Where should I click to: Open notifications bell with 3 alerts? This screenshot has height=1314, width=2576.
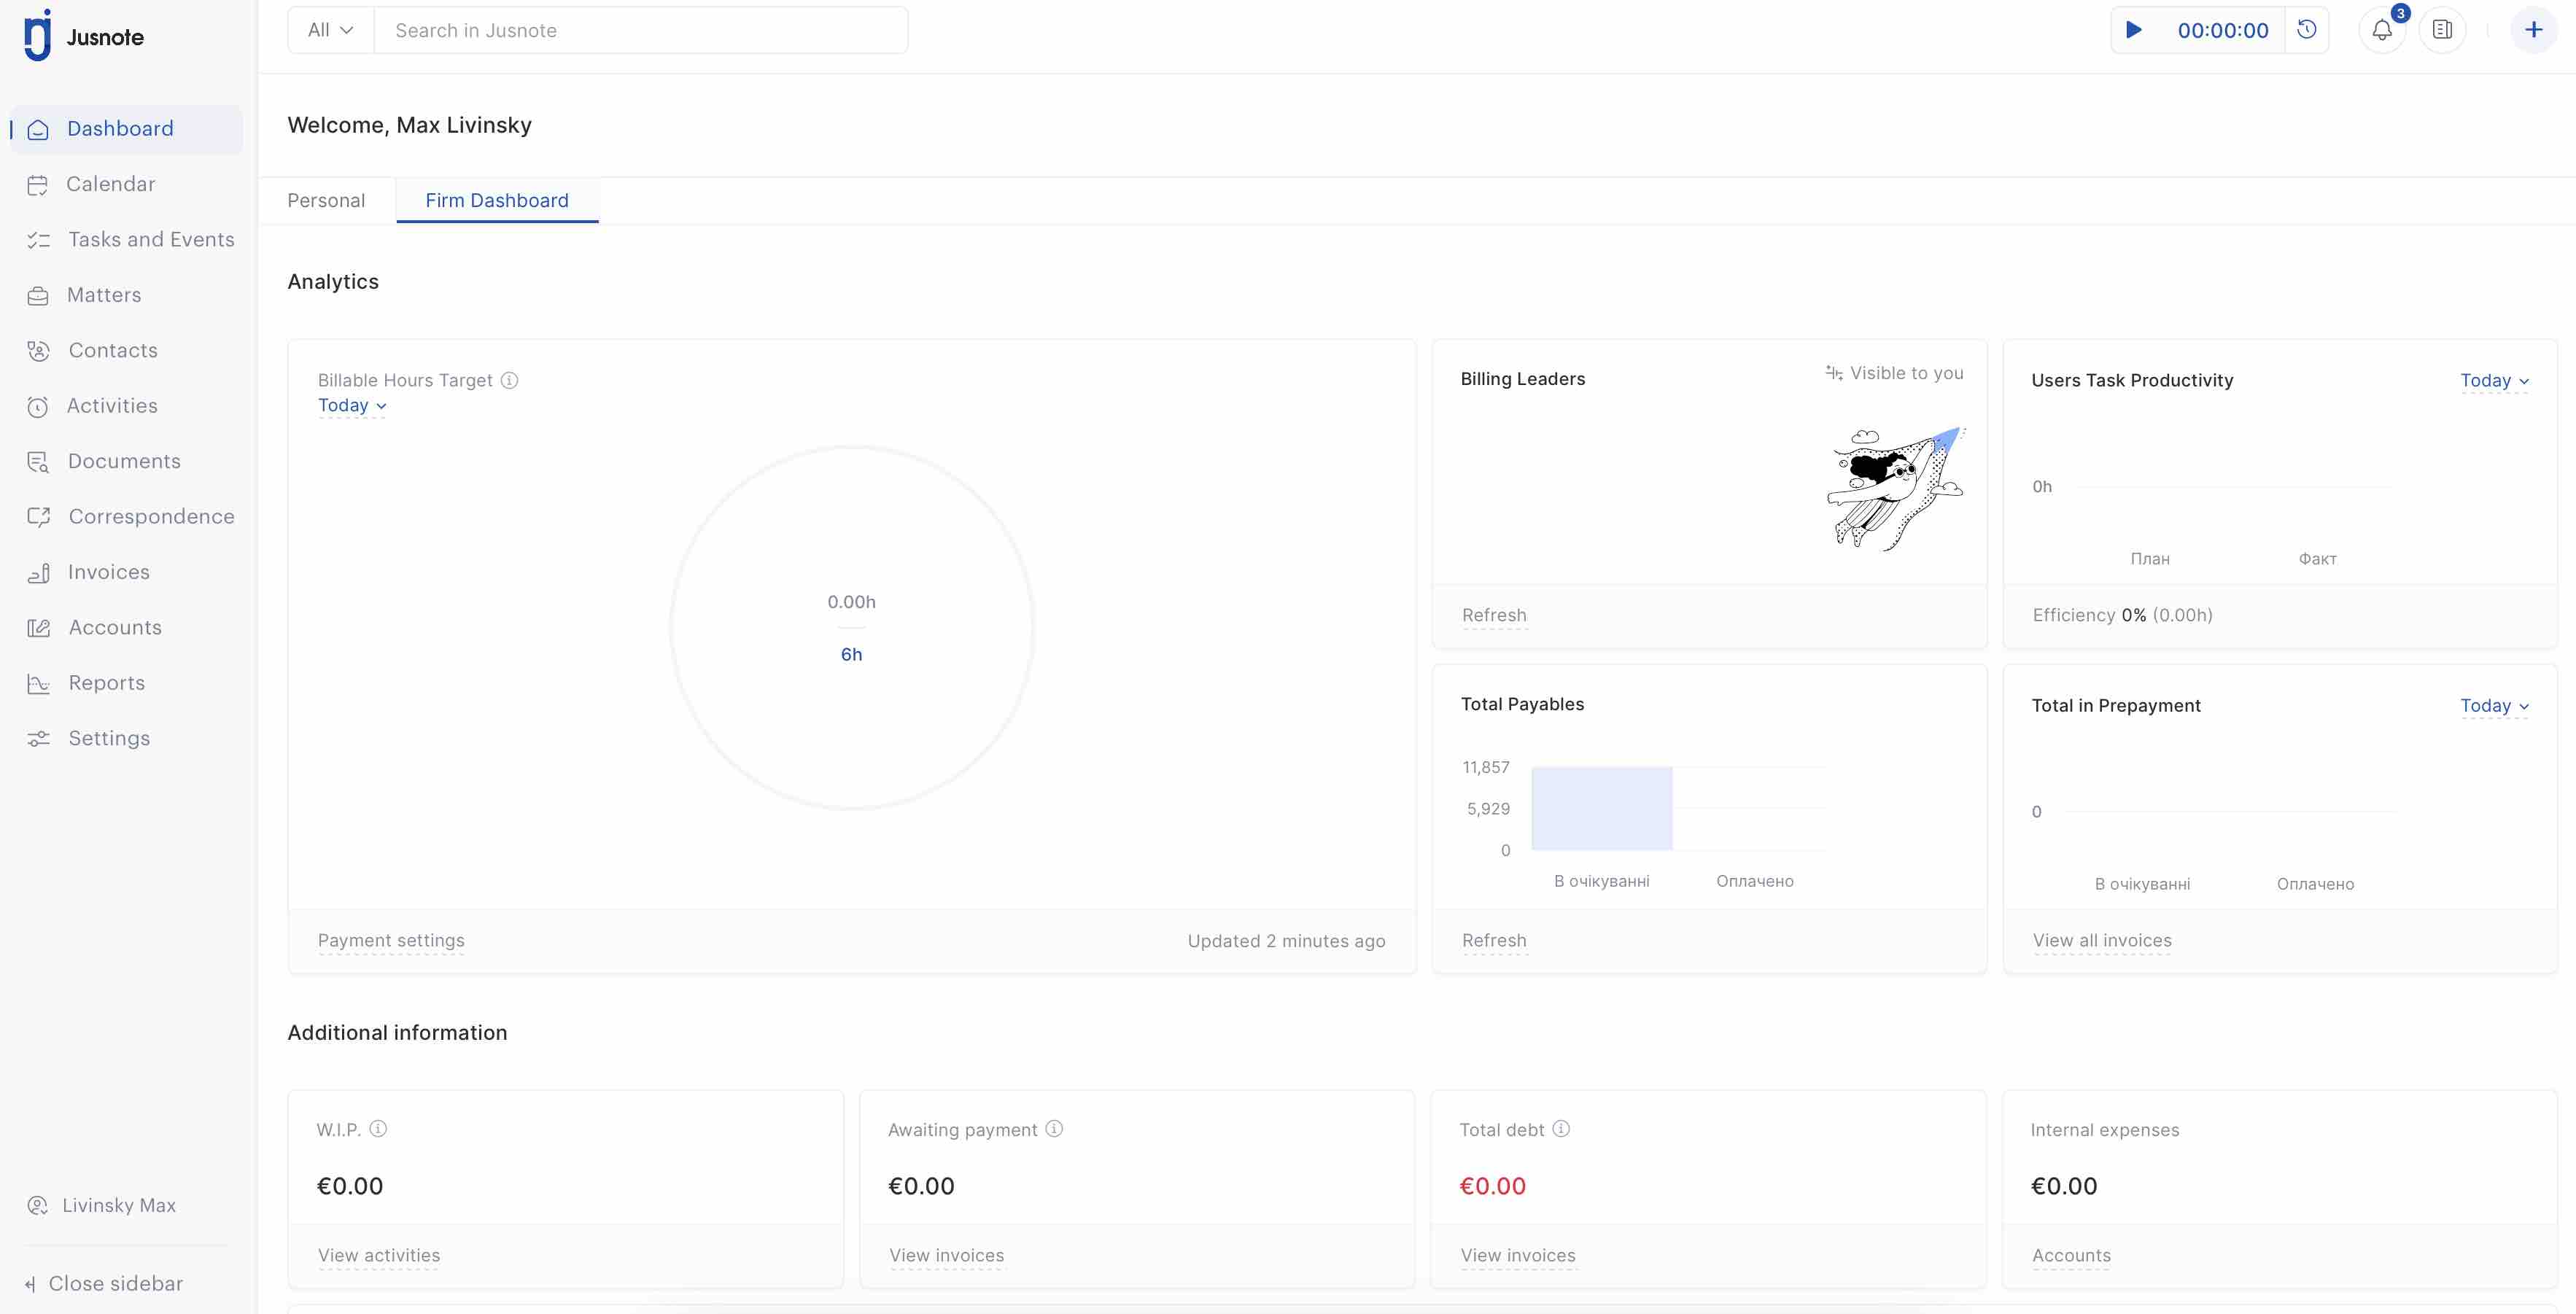tap(2381, 29)
